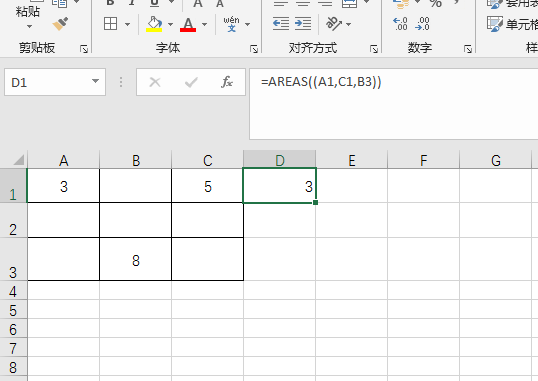This screenshot has height=381, width=538.
Task: Open the font color dropdown arrow
Action: pyautogui.click(x=204, y=24)
